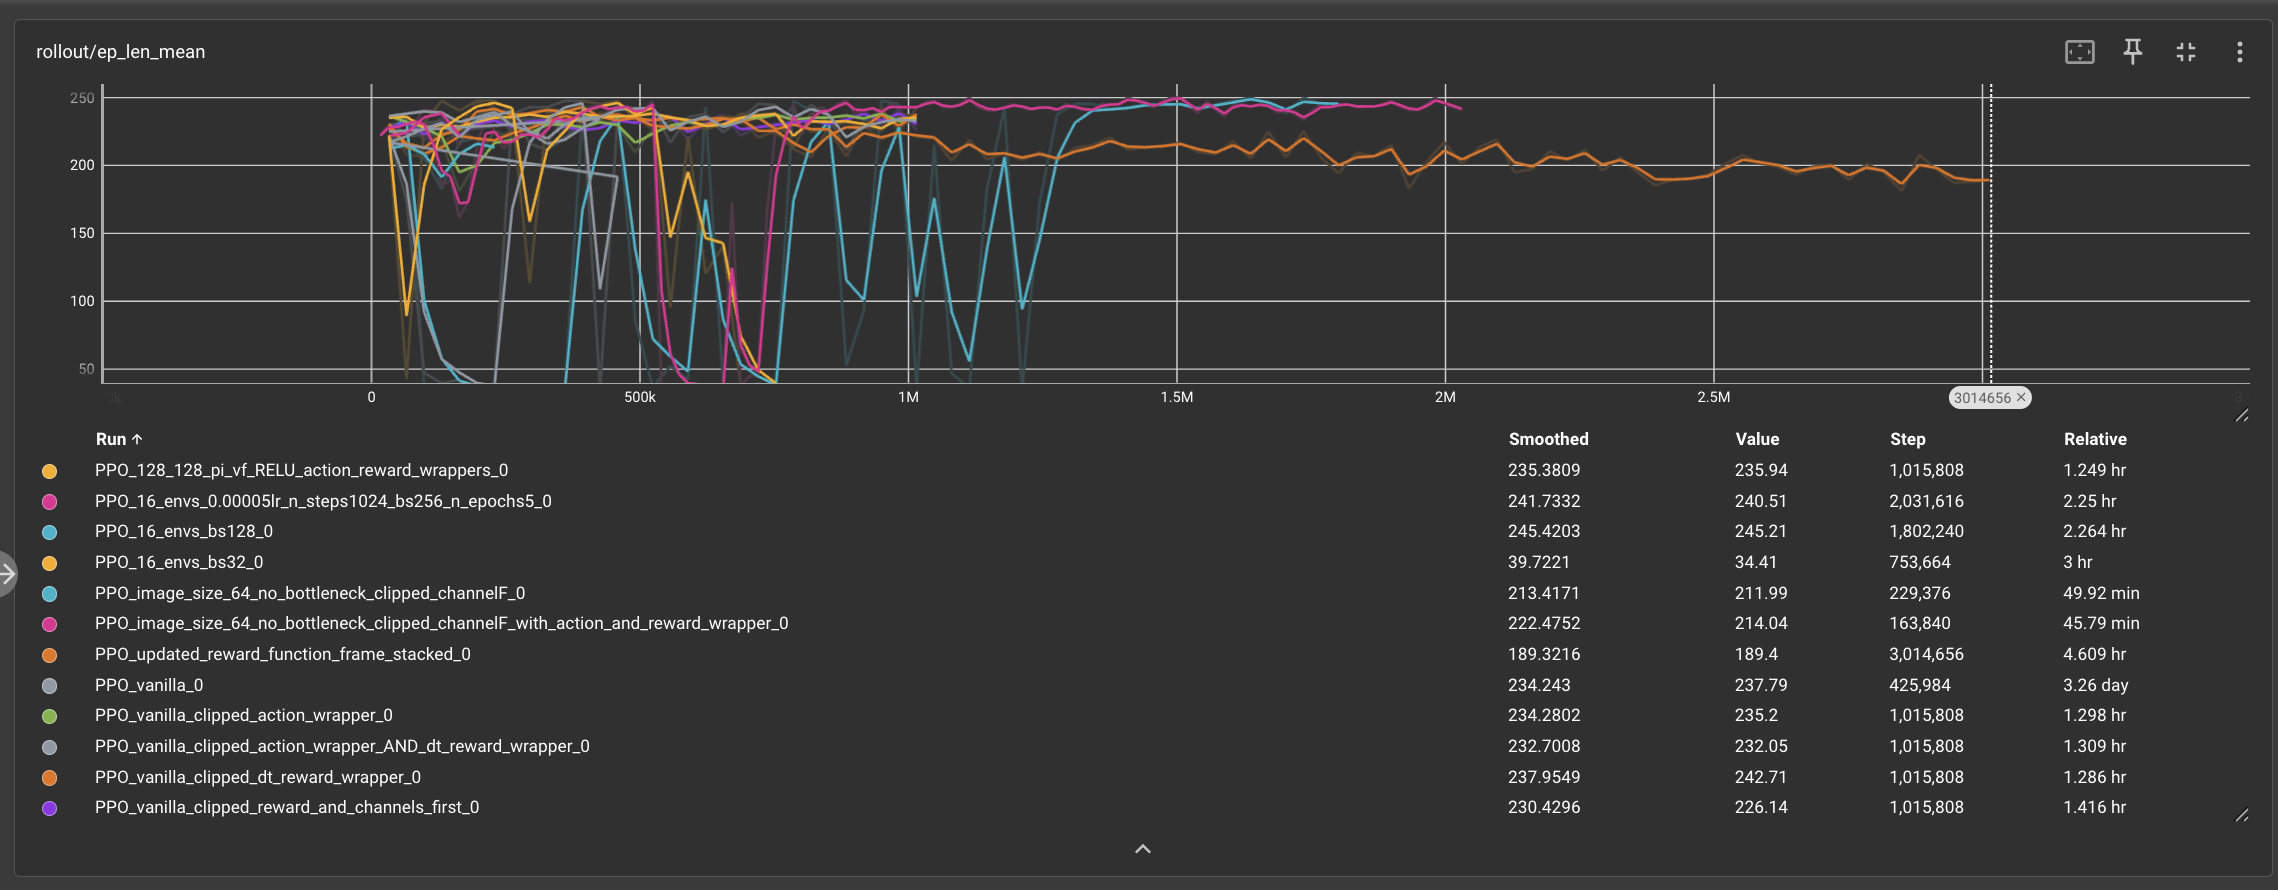Click the Step column header
Viewport: 2278px width, 890px height.
[x=1907, y=439]
